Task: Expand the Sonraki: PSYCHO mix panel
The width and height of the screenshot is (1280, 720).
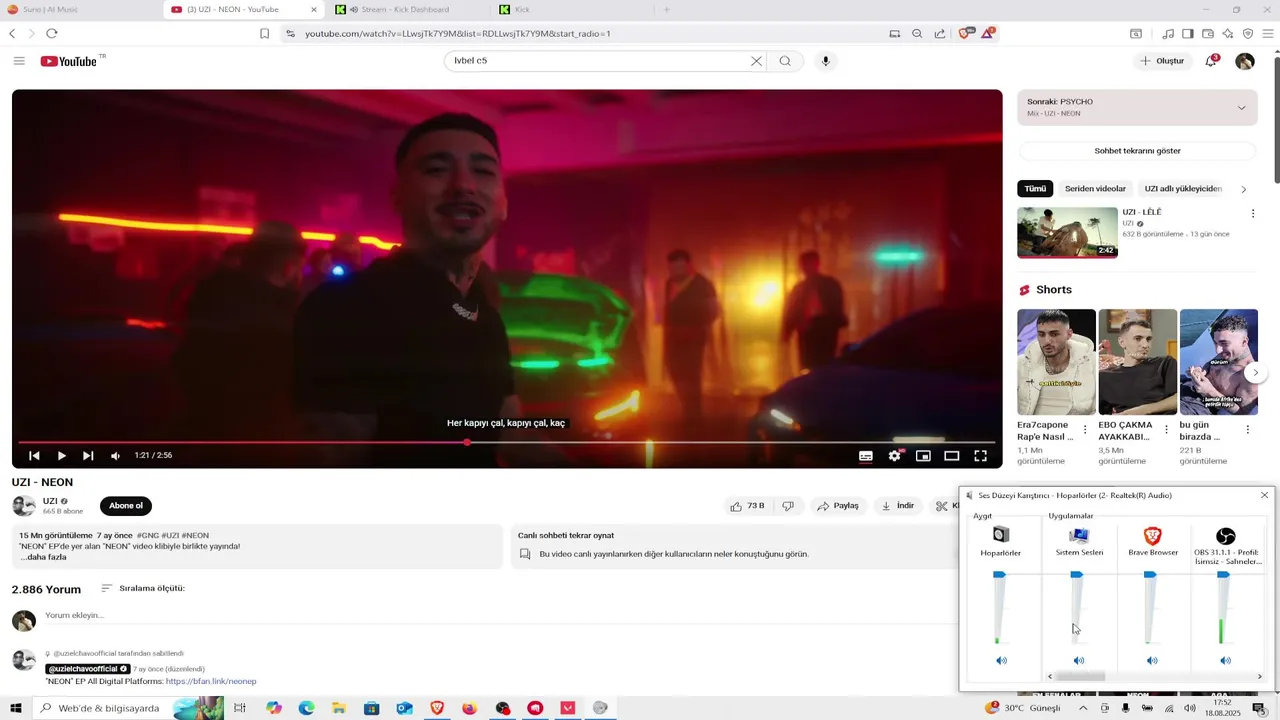Action: 1241,108
